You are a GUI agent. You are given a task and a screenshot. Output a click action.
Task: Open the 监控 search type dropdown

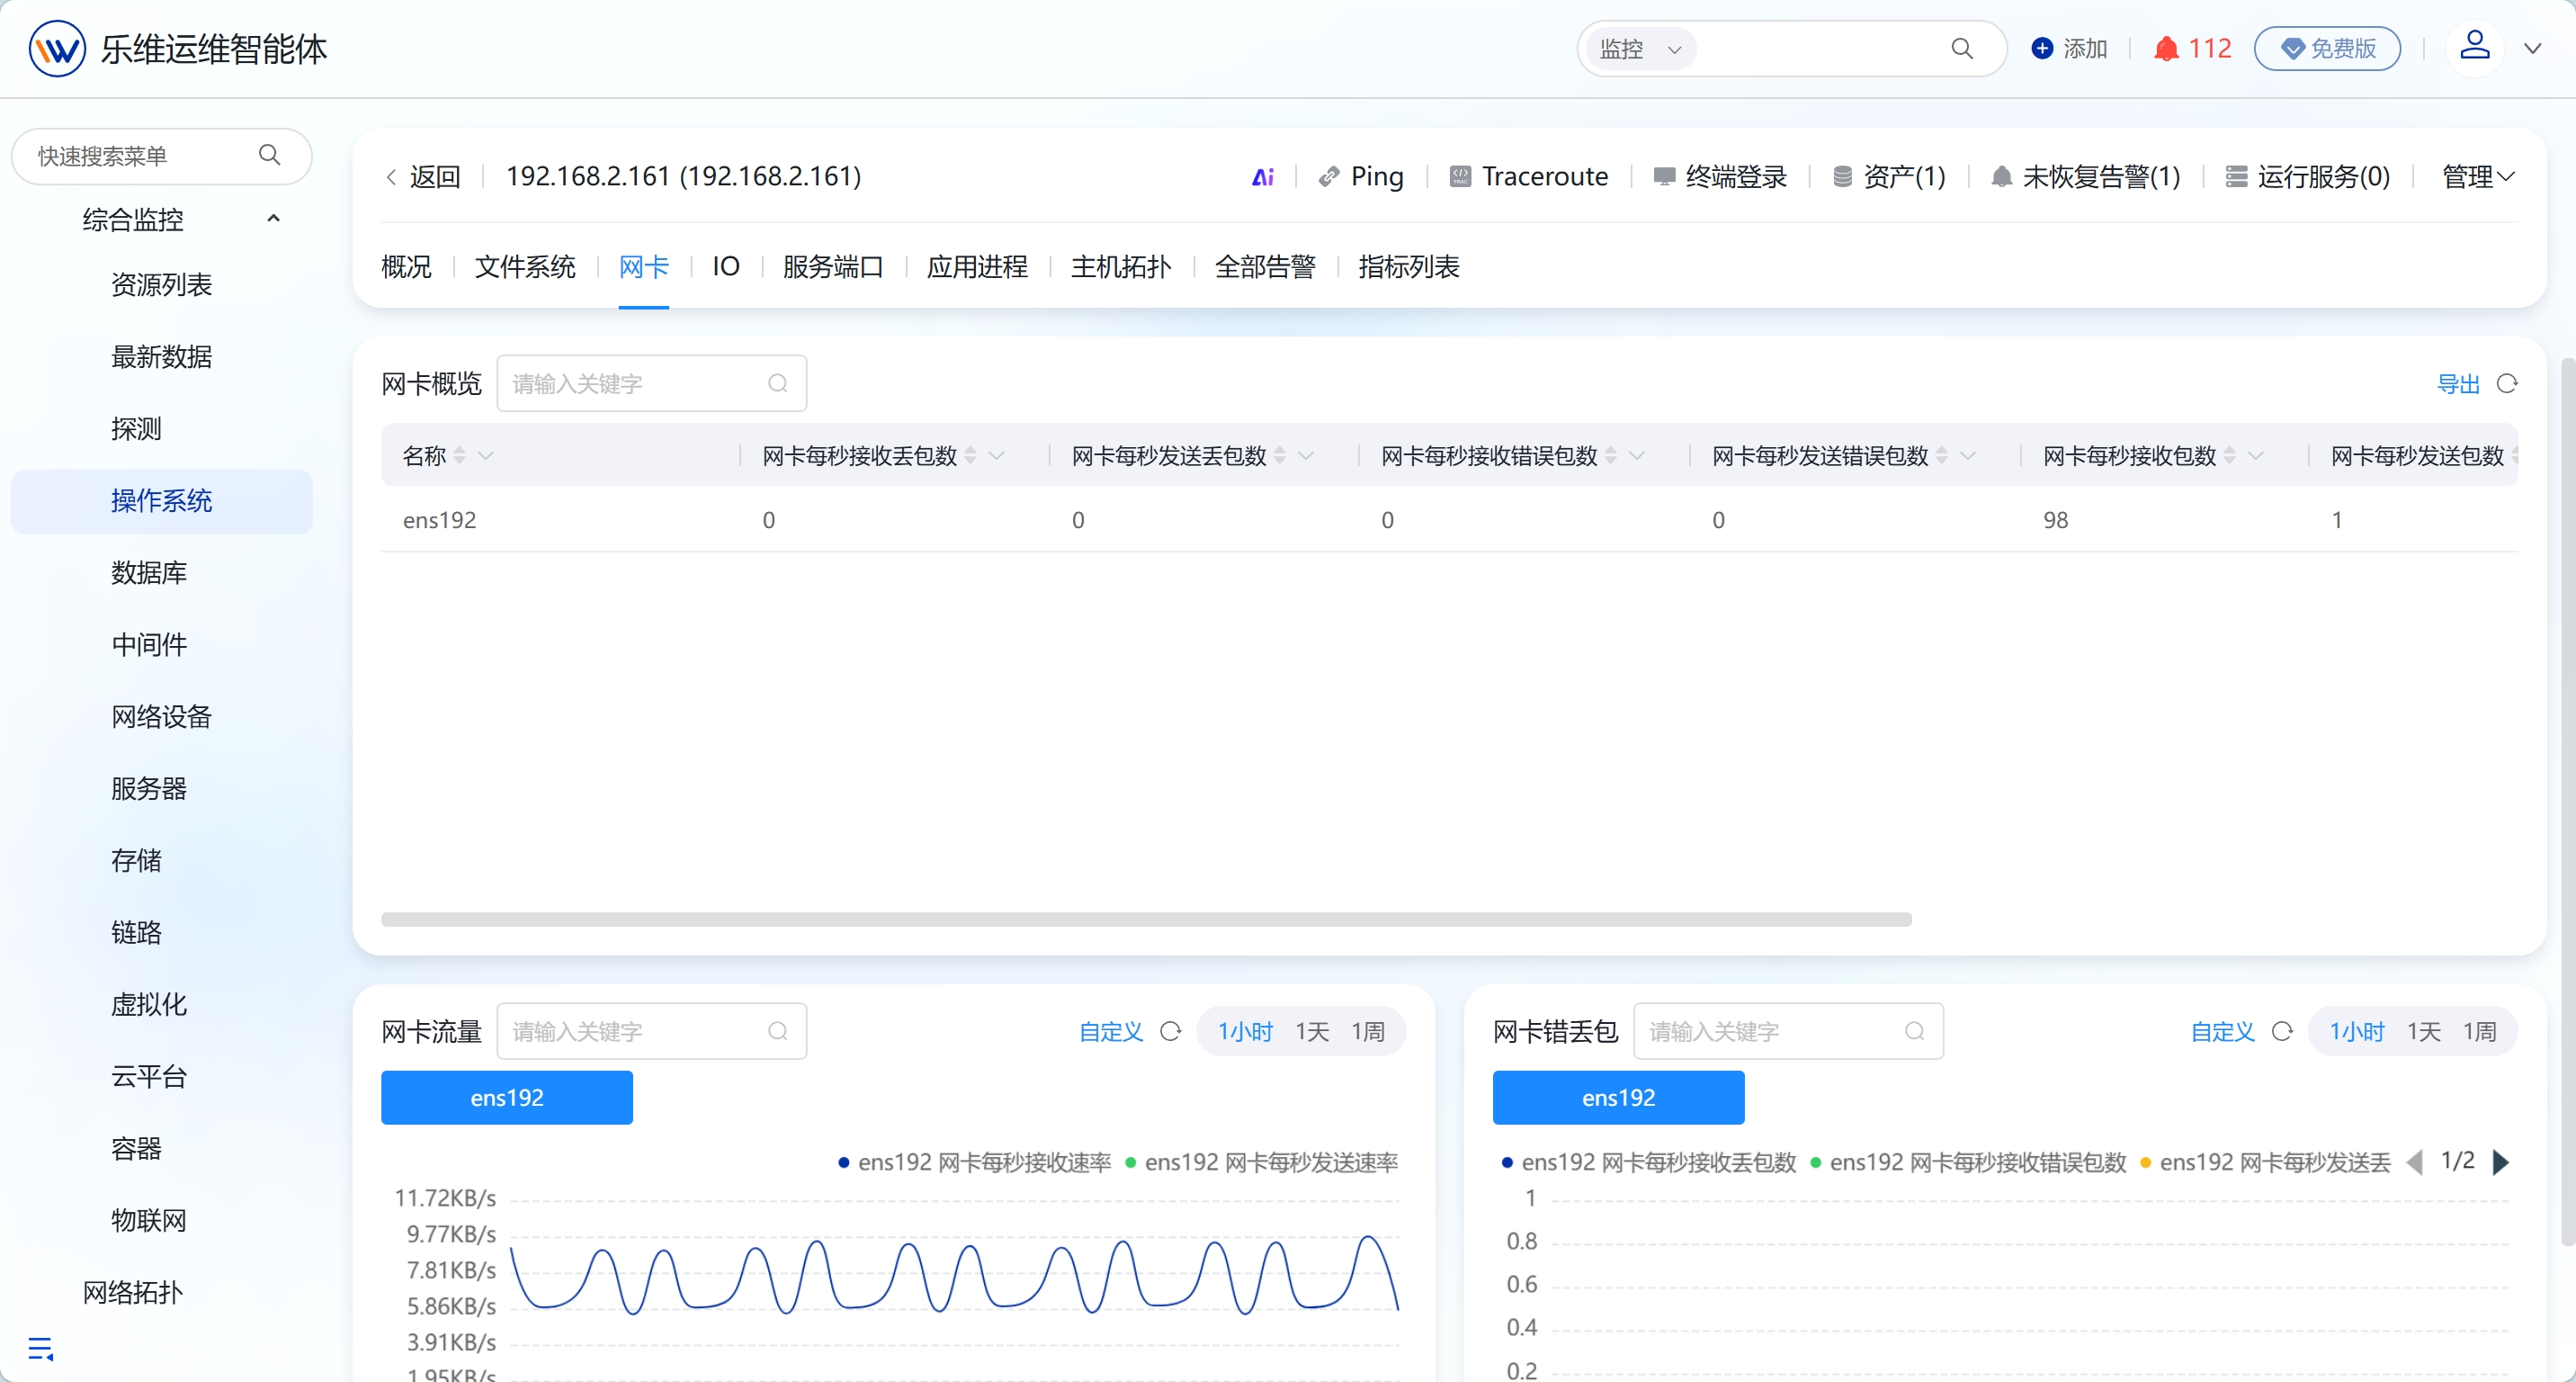point(1640,48)
